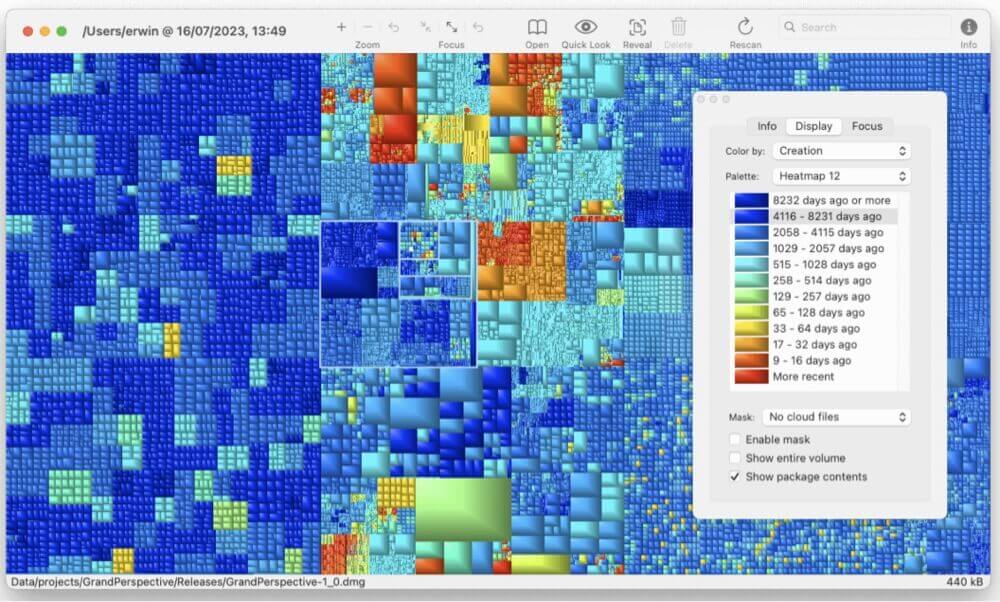Open the Info panel from the toolbar

(968, 27)
